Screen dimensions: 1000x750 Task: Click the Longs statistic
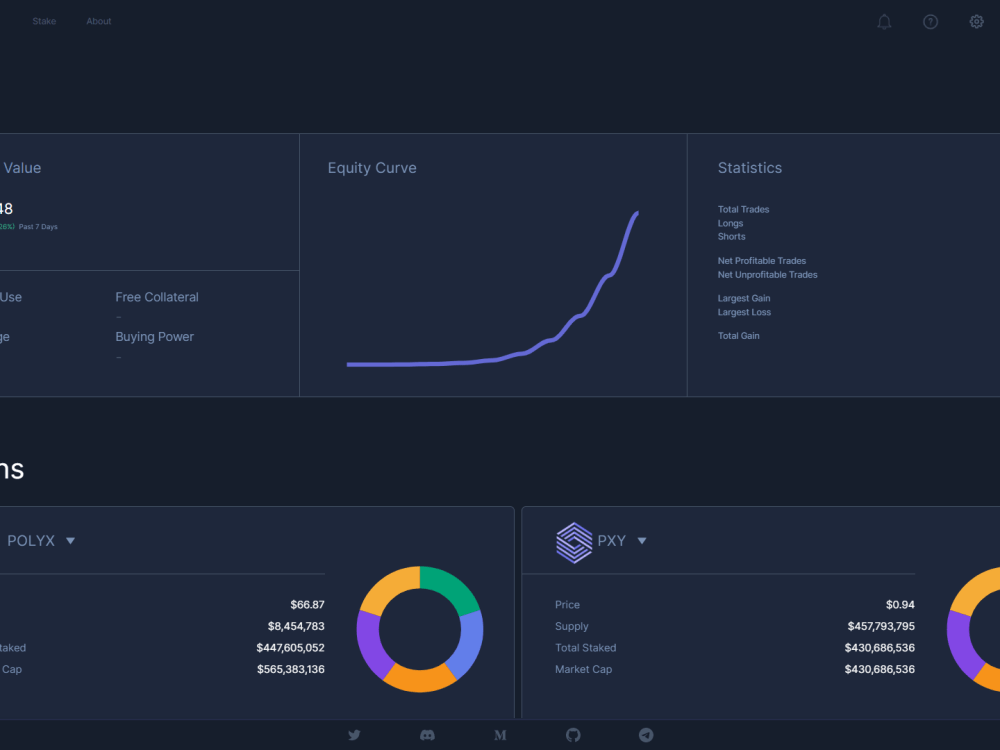(x=730, y=223)
